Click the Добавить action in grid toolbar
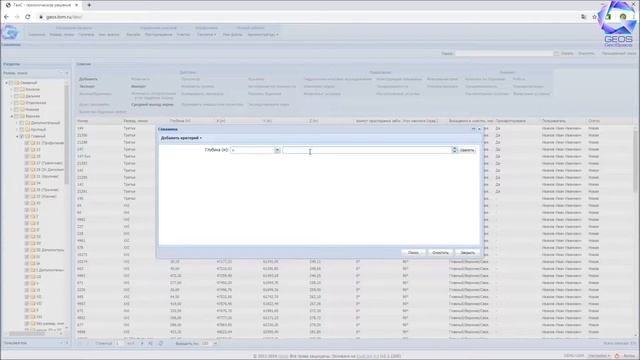 (88, 79)
